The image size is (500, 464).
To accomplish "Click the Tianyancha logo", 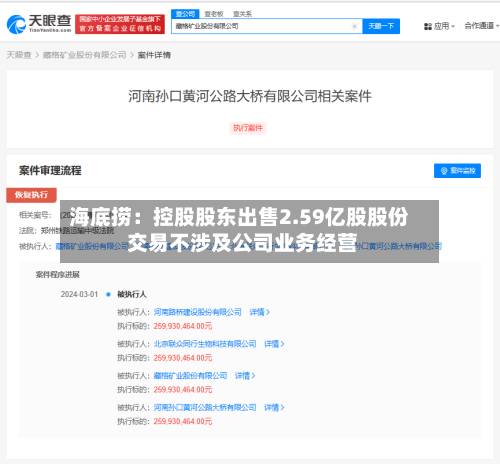I will (x=39, y=24).
